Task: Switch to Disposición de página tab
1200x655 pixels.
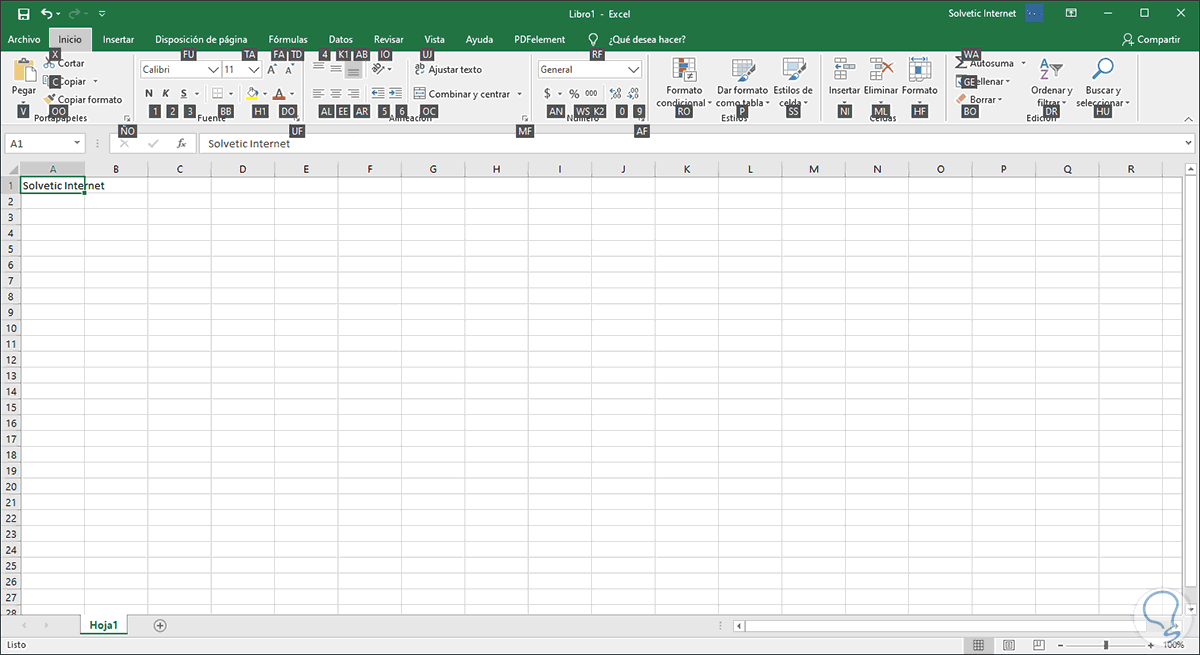Action: (x=201, y=39)
